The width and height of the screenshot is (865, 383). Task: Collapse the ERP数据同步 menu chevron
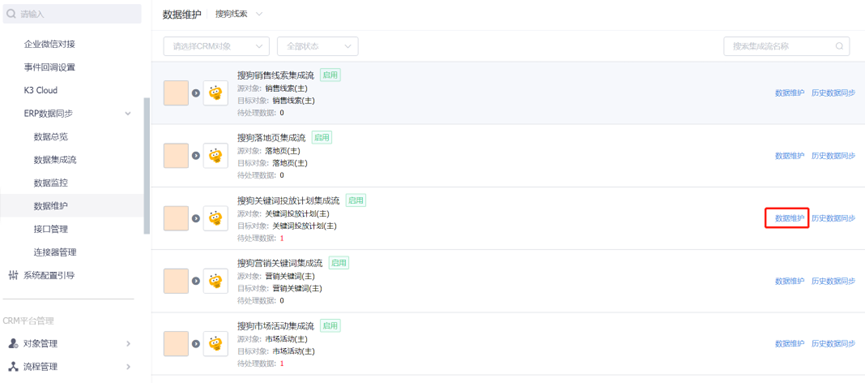[x=128, y=114]
